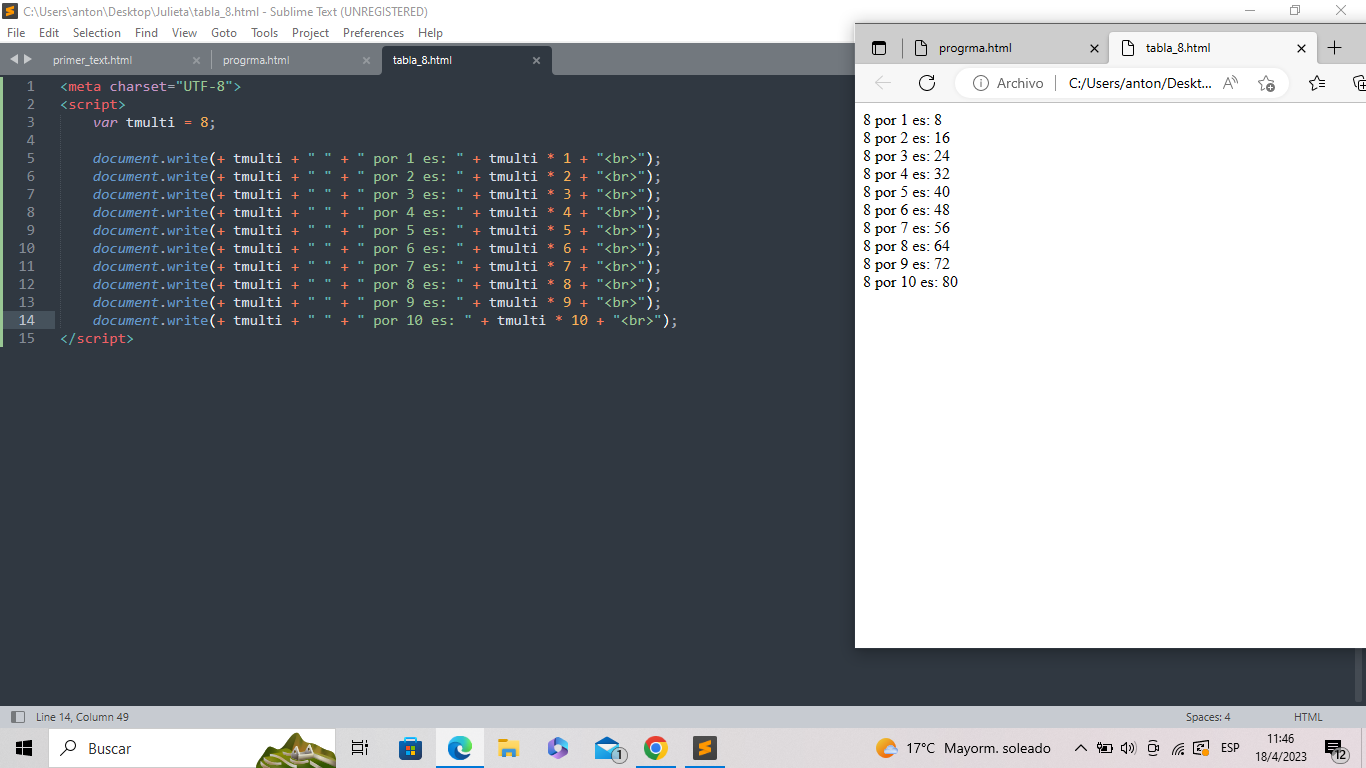Go to next tab with right arrow
This screenshot has width=1366, height=768.
point(27,60)
